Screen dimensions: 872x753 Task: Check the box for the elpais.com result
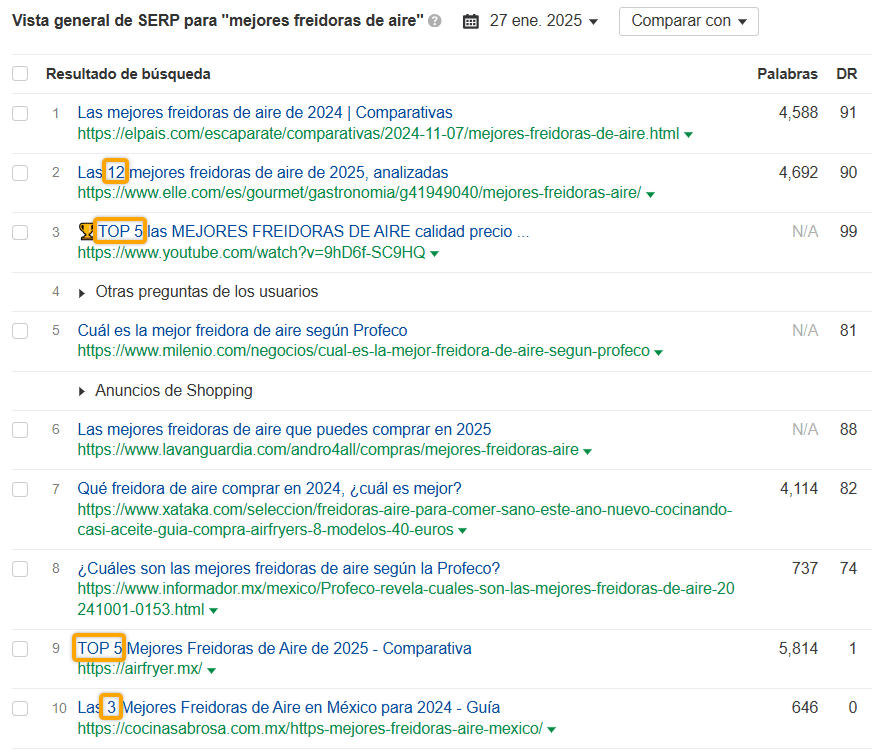(20, 113)
